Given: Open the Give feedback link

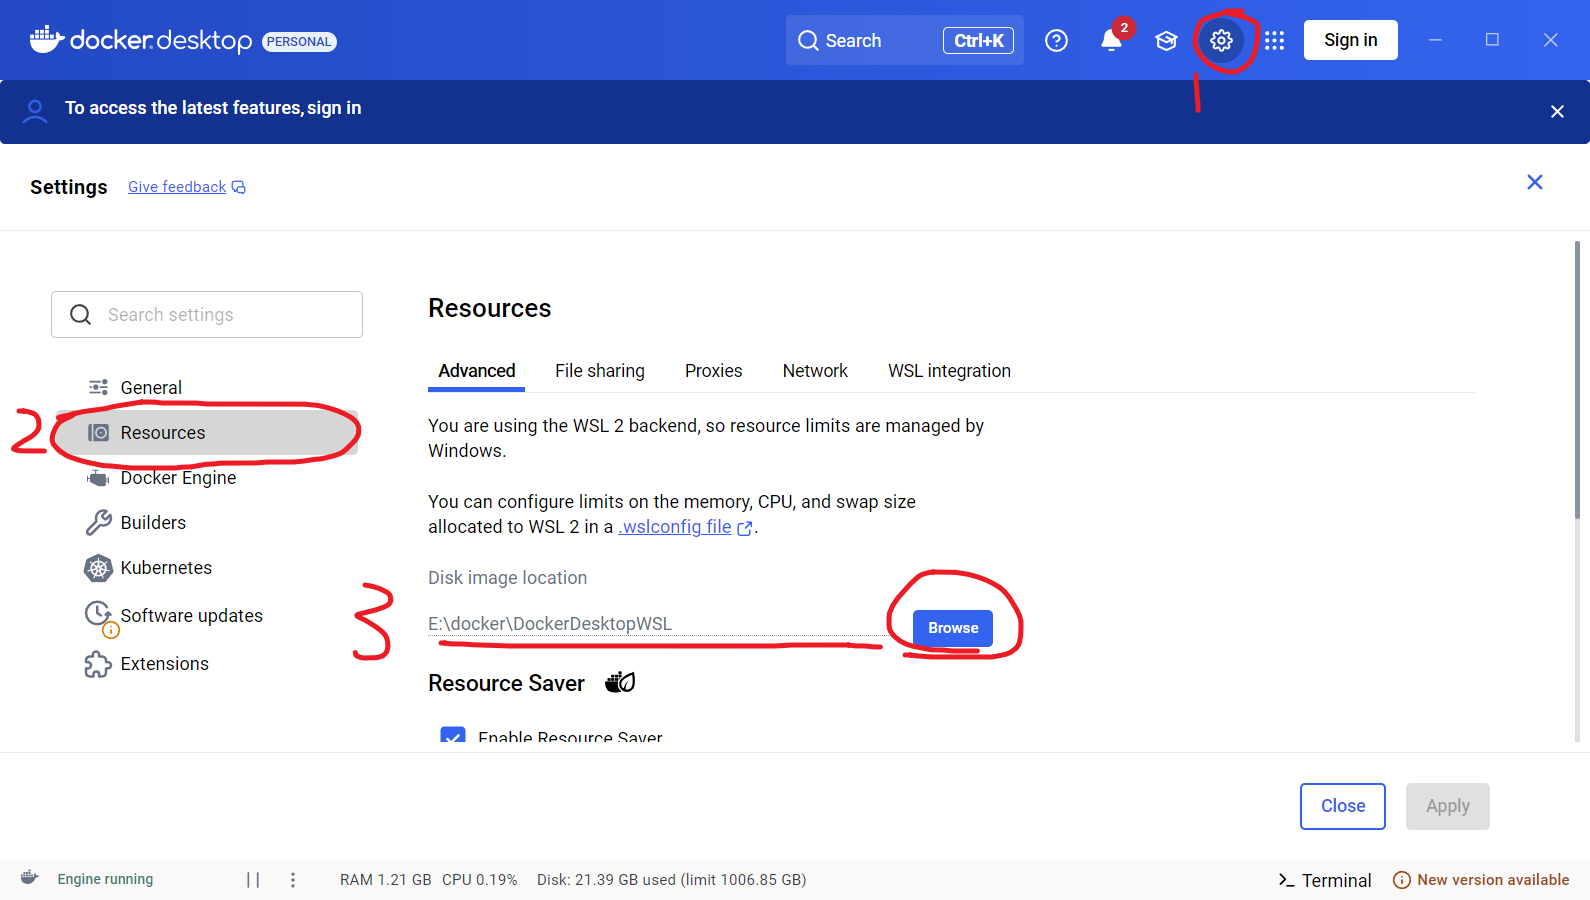Looking at the screenshot, I should [177, 187].
